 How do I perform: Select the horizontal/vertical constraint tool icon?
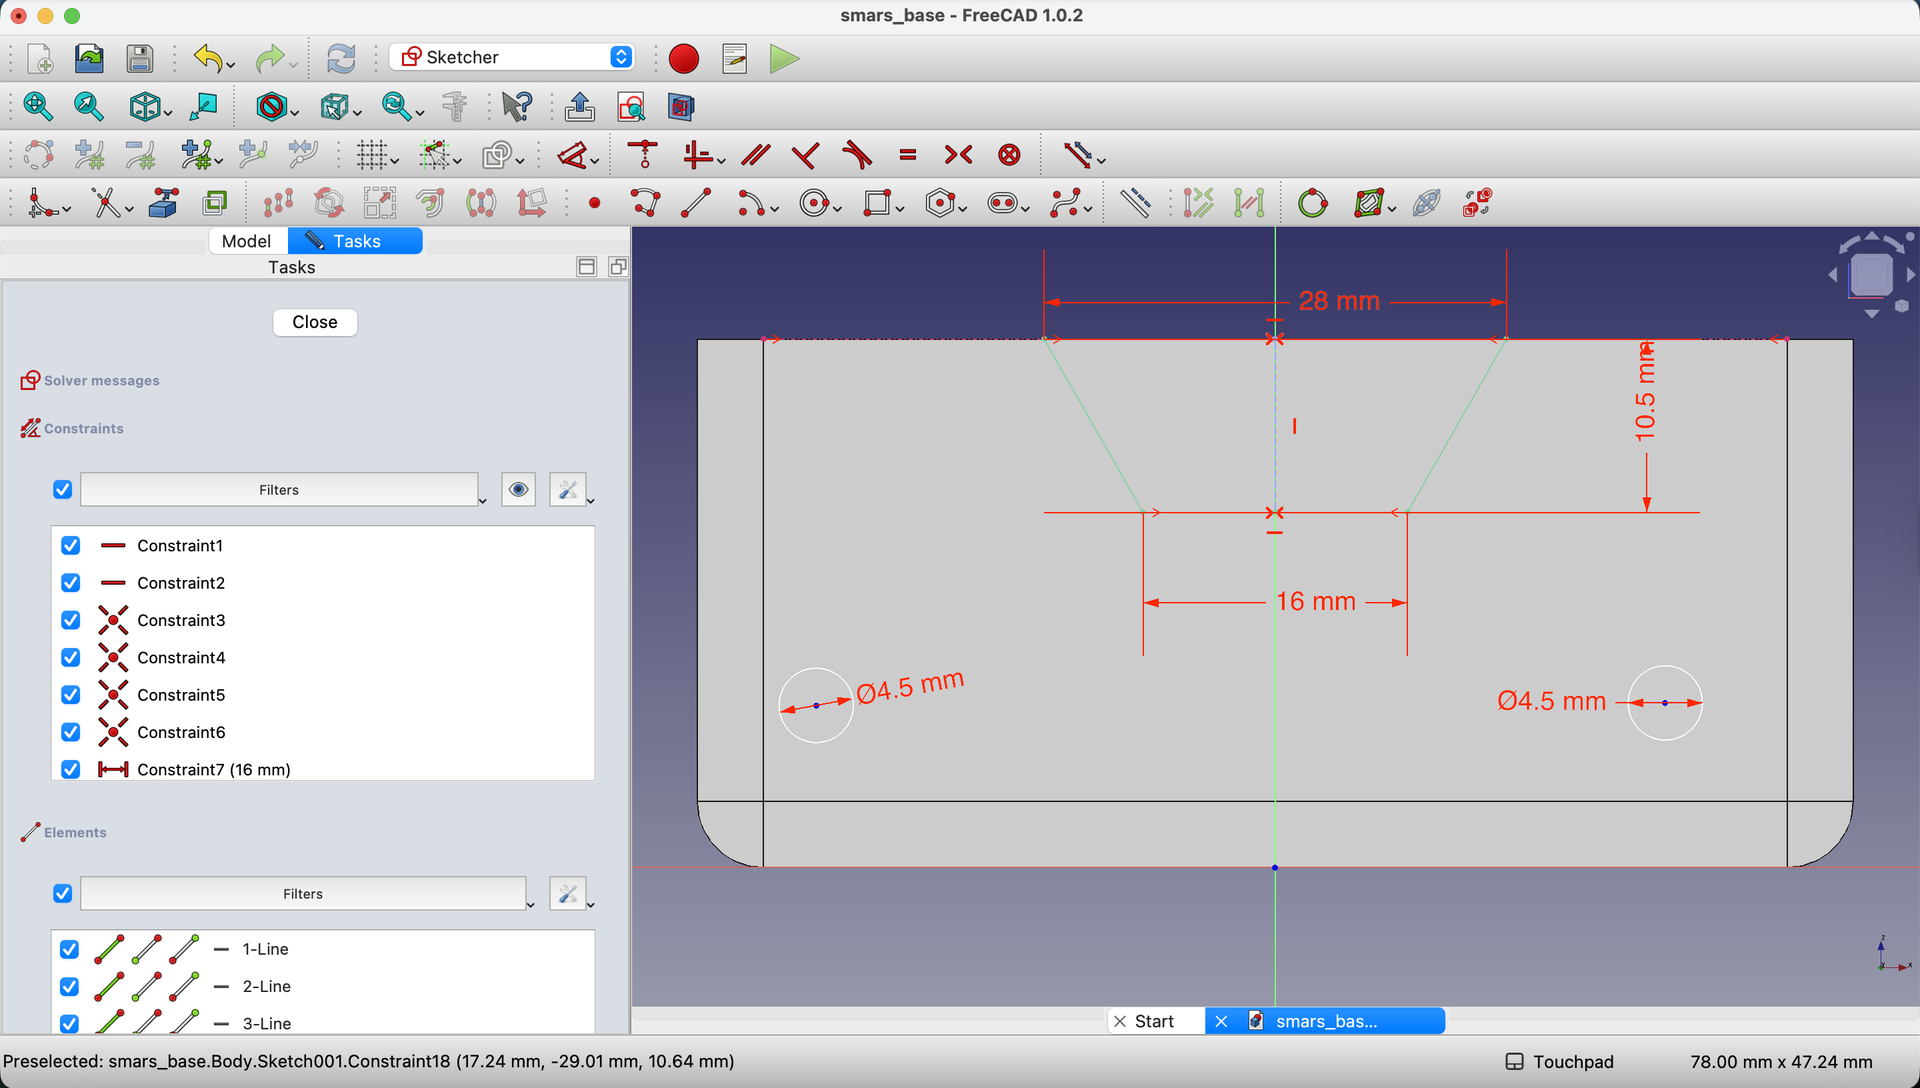[699, 155]
